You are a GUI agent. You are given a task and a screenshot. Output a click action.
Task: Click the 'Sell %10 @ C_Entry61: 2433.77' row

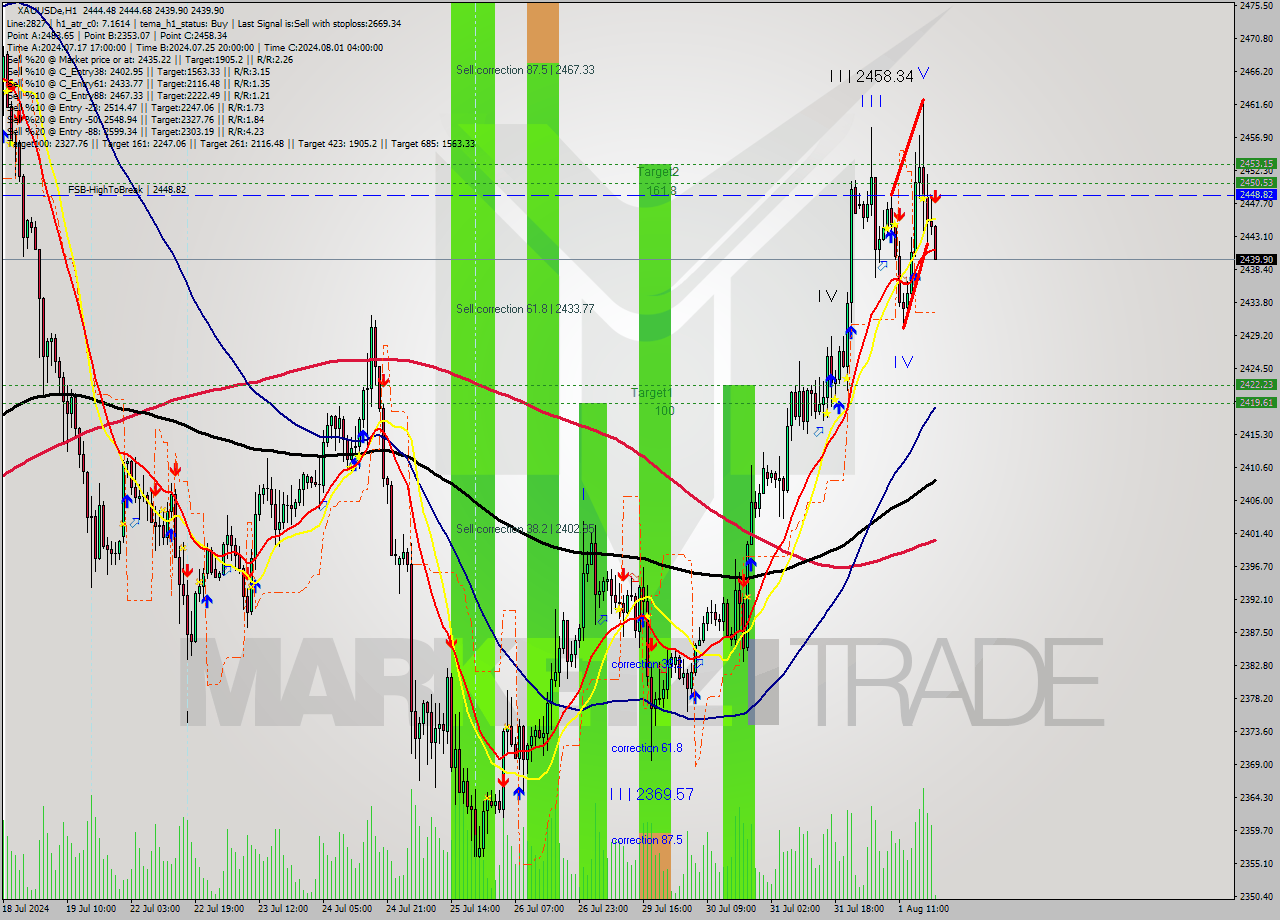click(138, 83)
